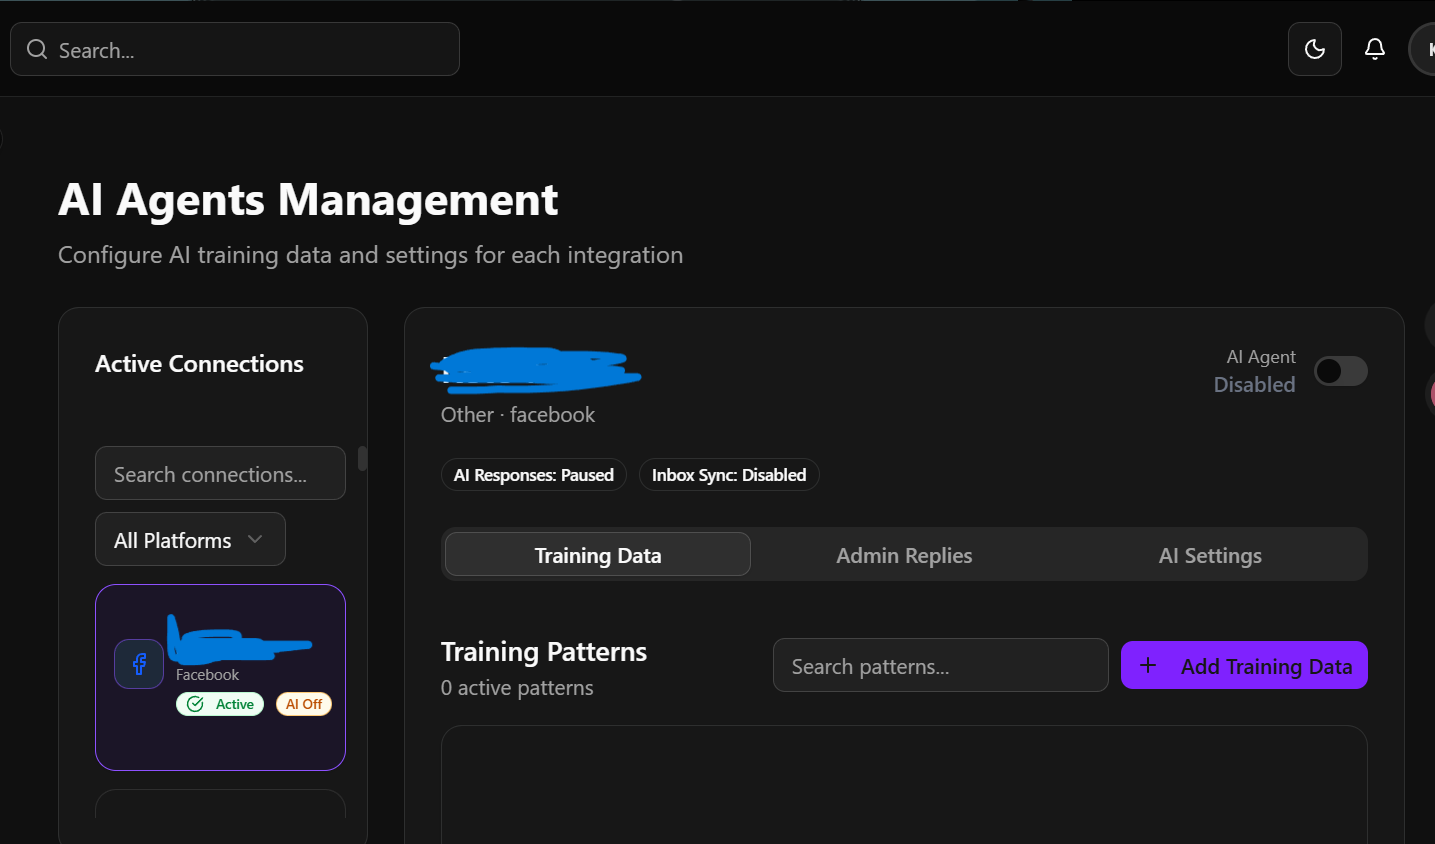
Task: Click the 'Disabled' AI Agent status text
Action: coord(1254,385)
